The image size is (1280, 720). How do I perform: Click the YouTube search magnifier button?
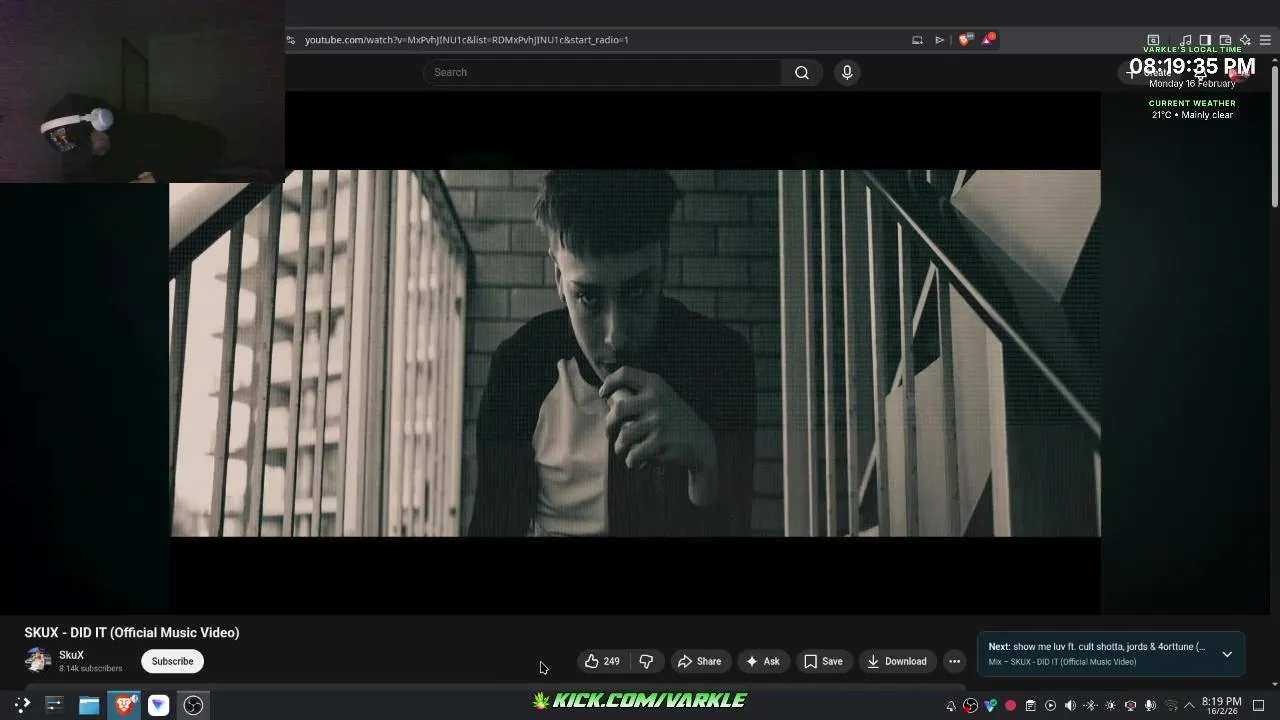click(801, 72)
